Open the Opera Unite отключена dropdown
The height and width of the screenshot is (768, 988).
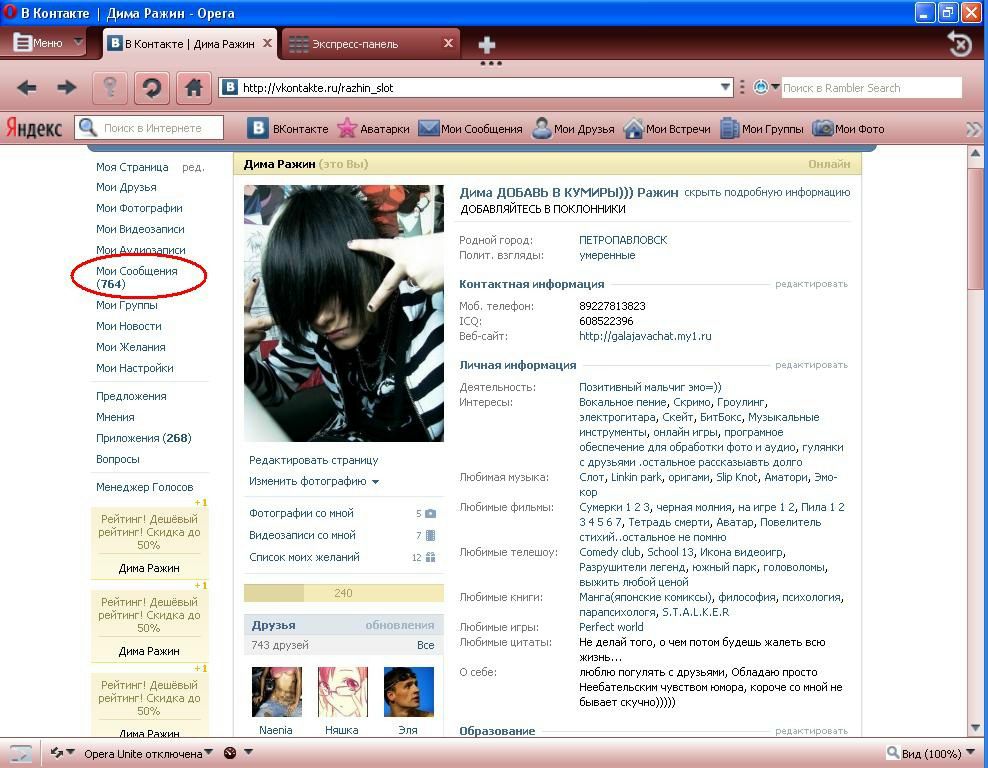(209, 752)
